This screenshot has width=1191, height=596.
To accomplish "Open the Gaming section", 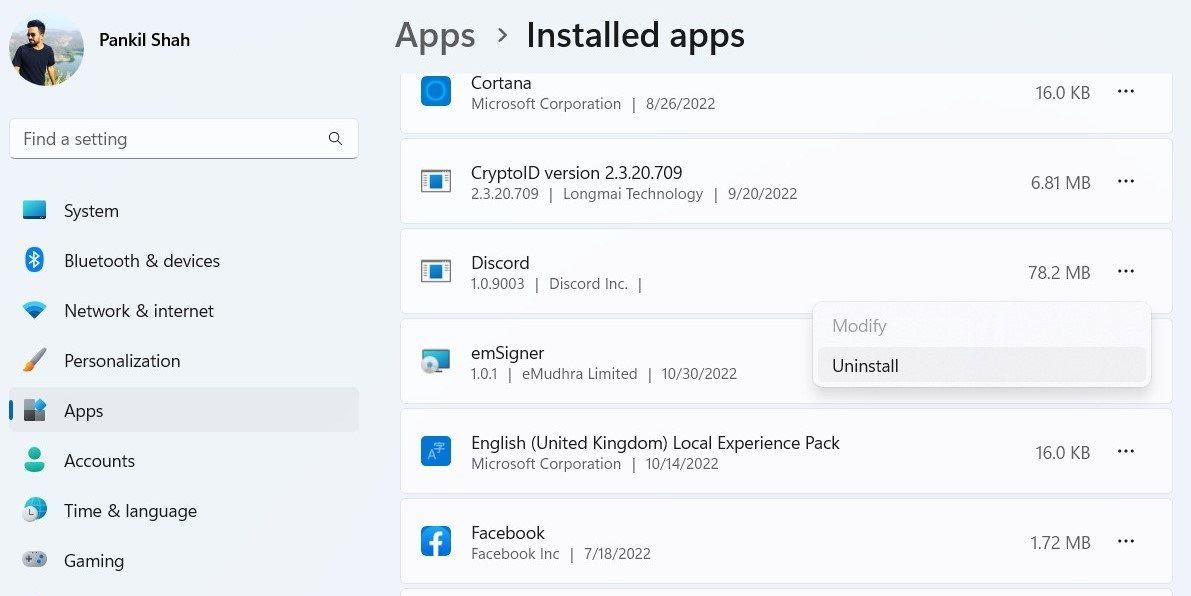I will pyautogui.click(x=184, y=560).
